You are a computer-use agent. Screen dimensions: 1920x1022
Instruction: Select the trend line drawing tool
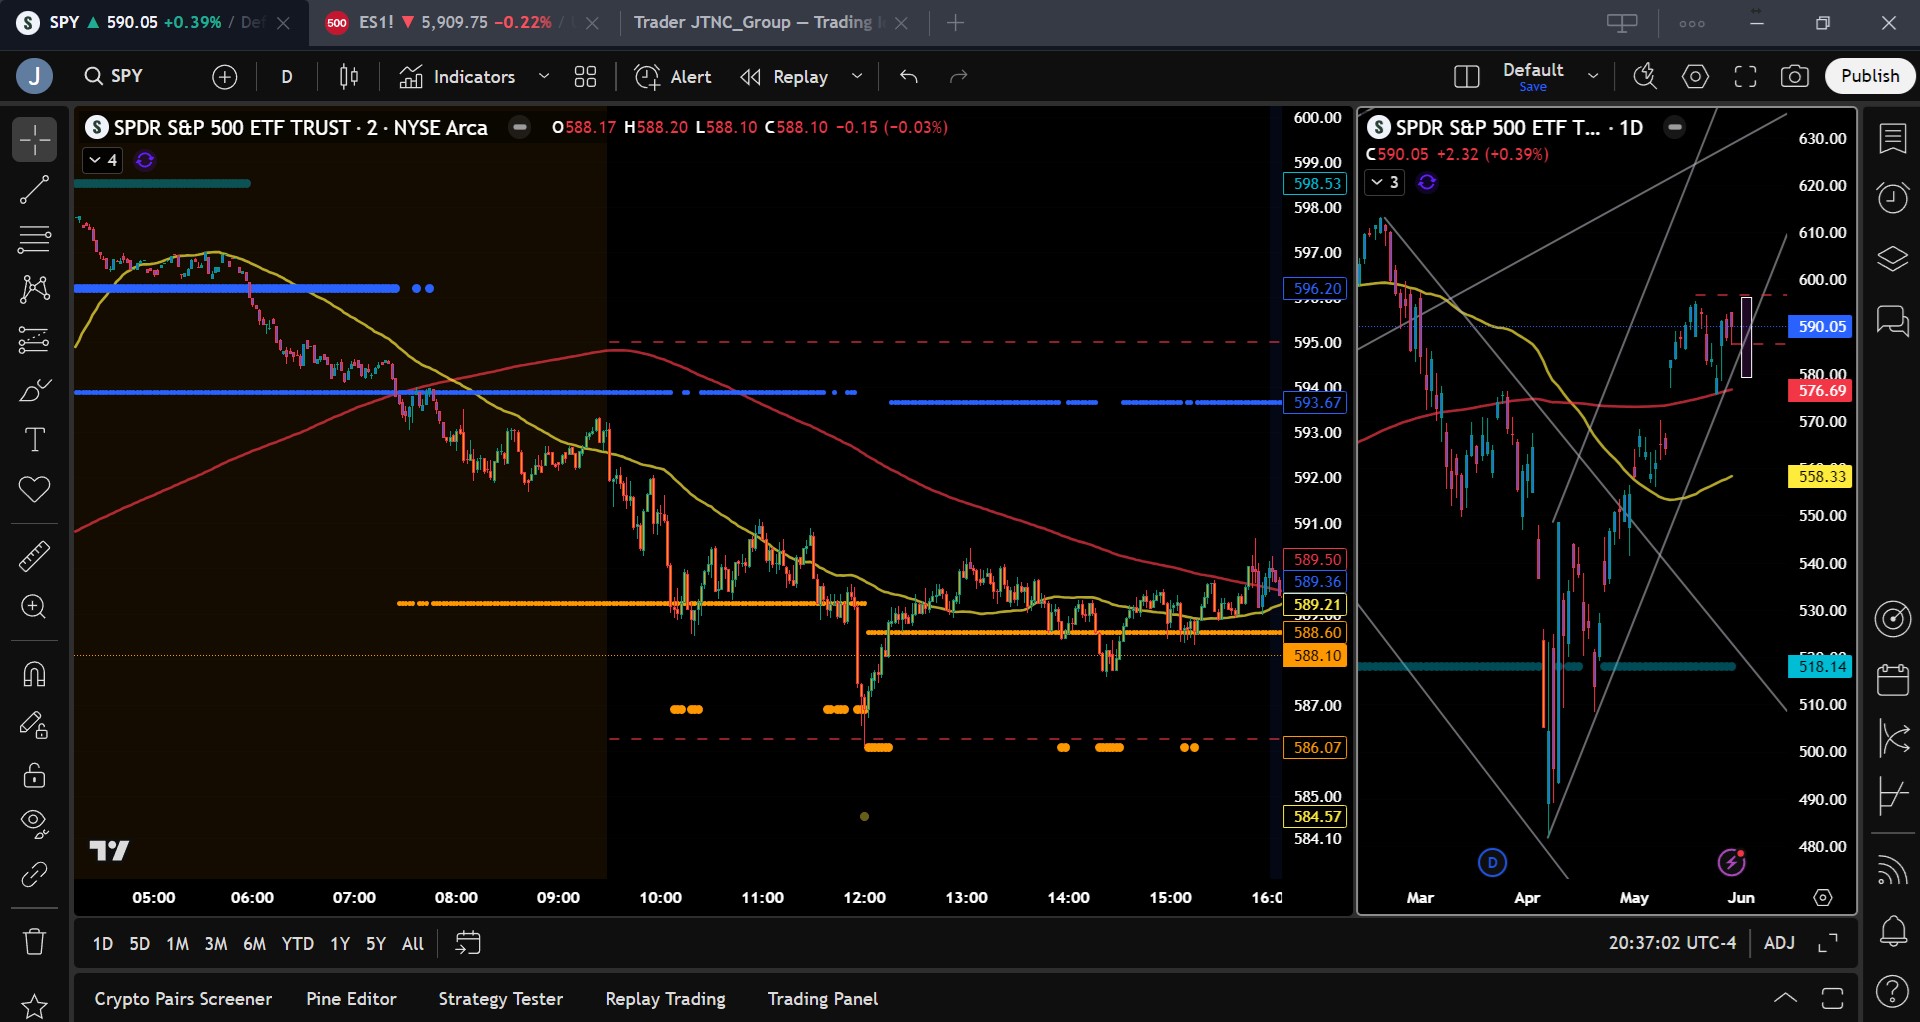[x=34, y=190]
